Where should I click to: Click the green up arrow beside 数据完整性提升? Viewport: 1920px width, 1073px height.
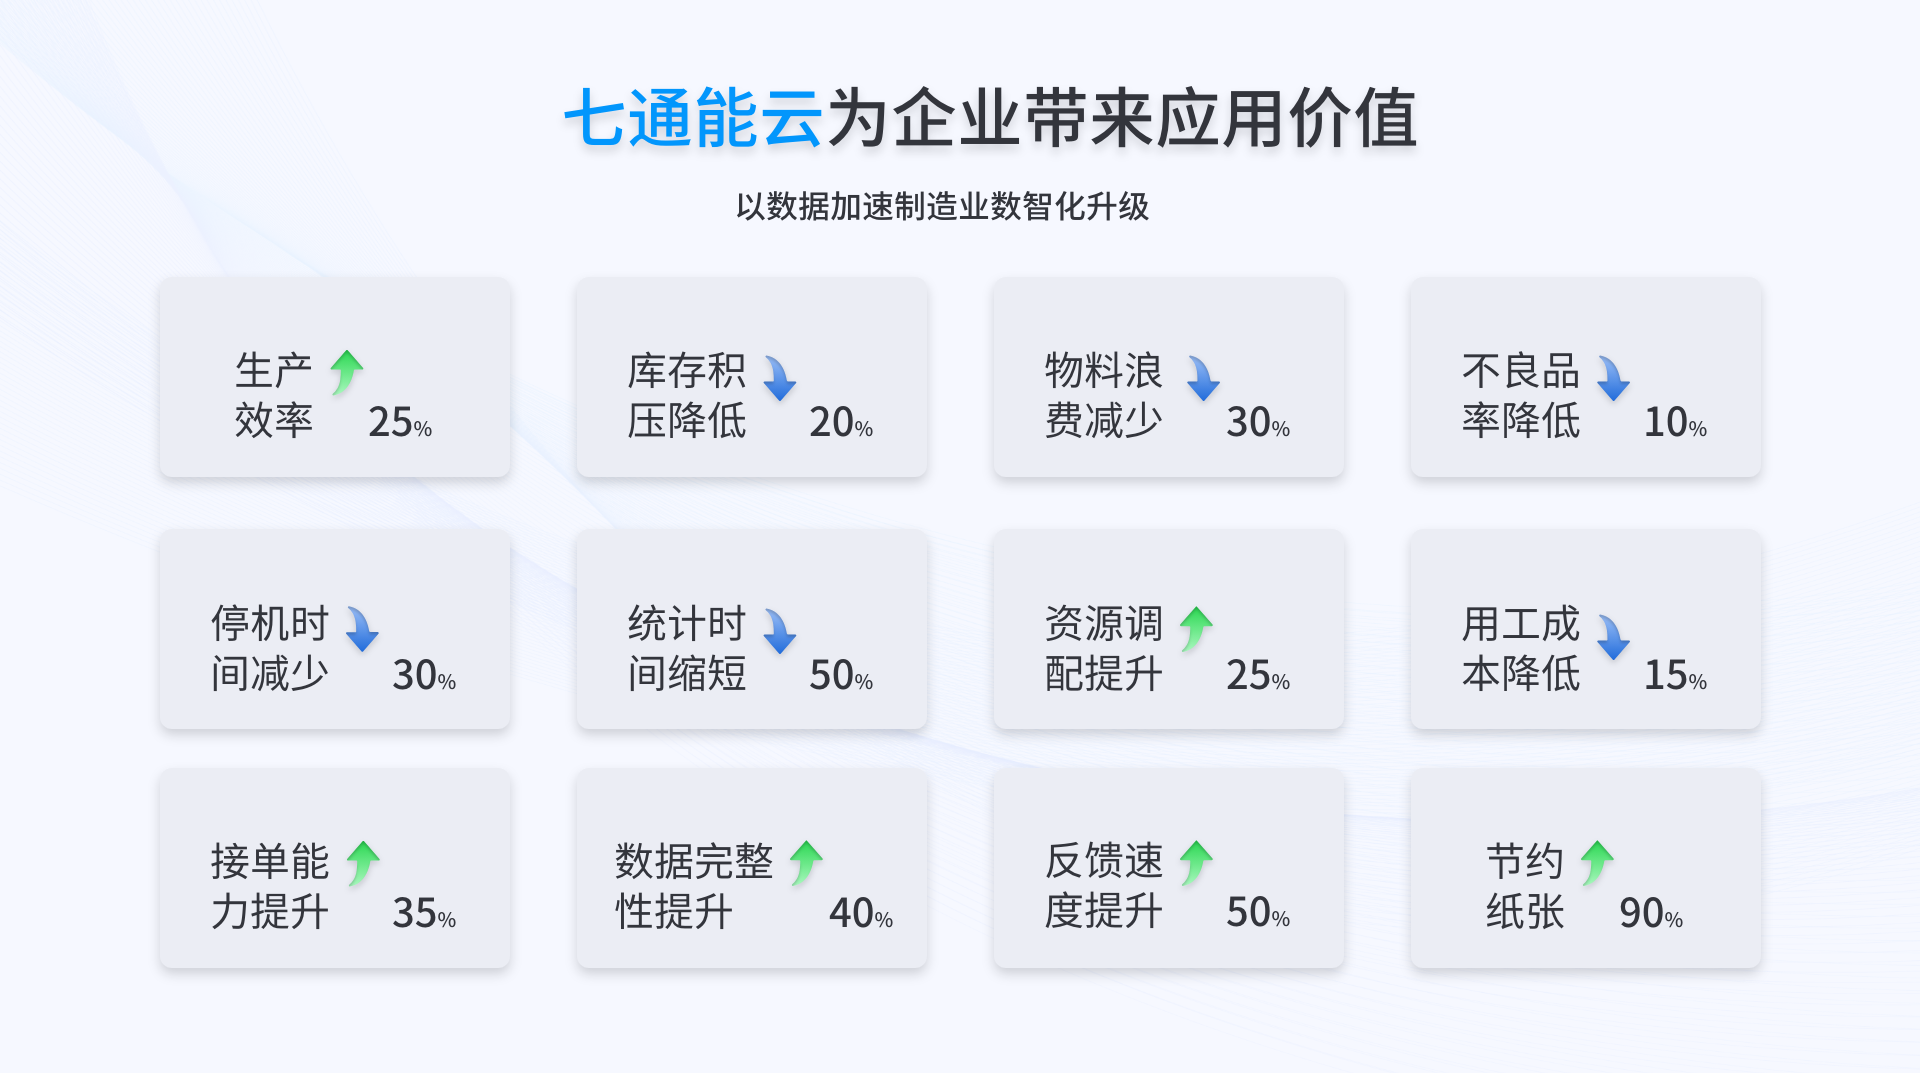click(x=806, y=863)
